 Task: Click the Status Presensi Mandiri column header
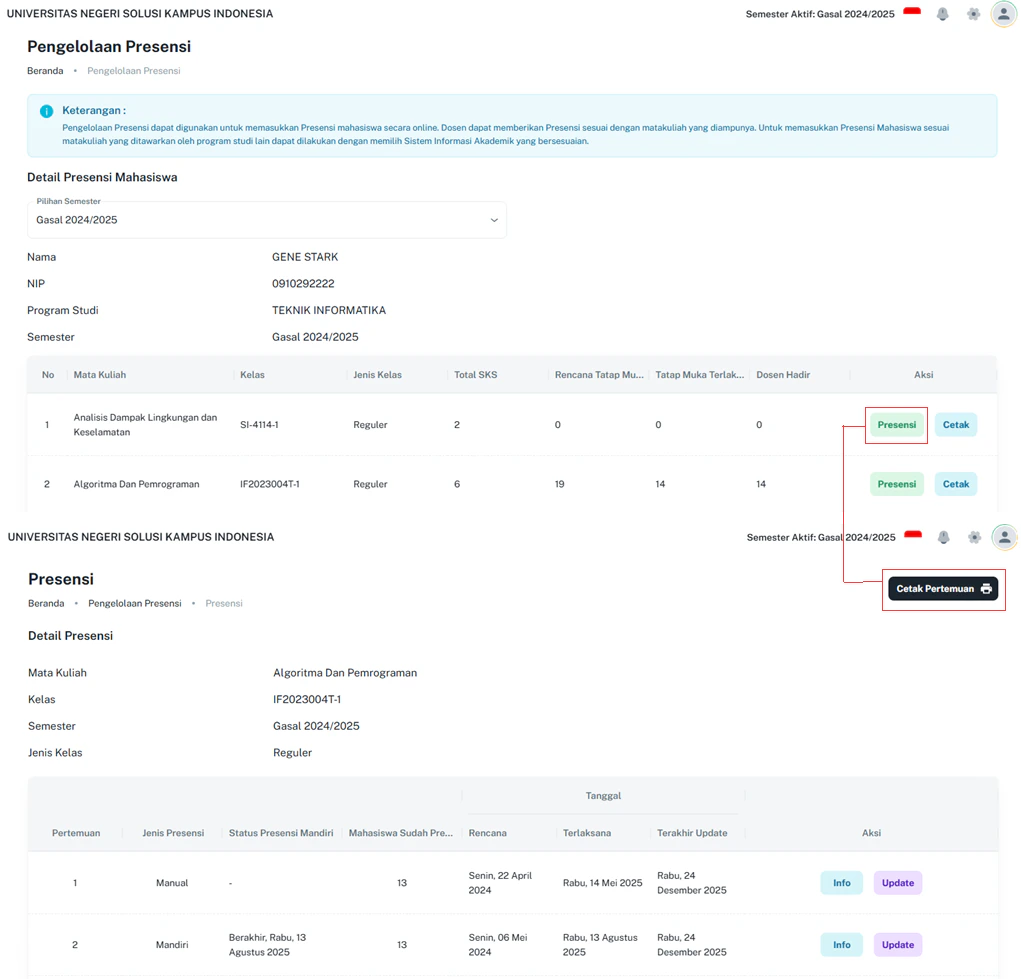[x=281, y=833]
